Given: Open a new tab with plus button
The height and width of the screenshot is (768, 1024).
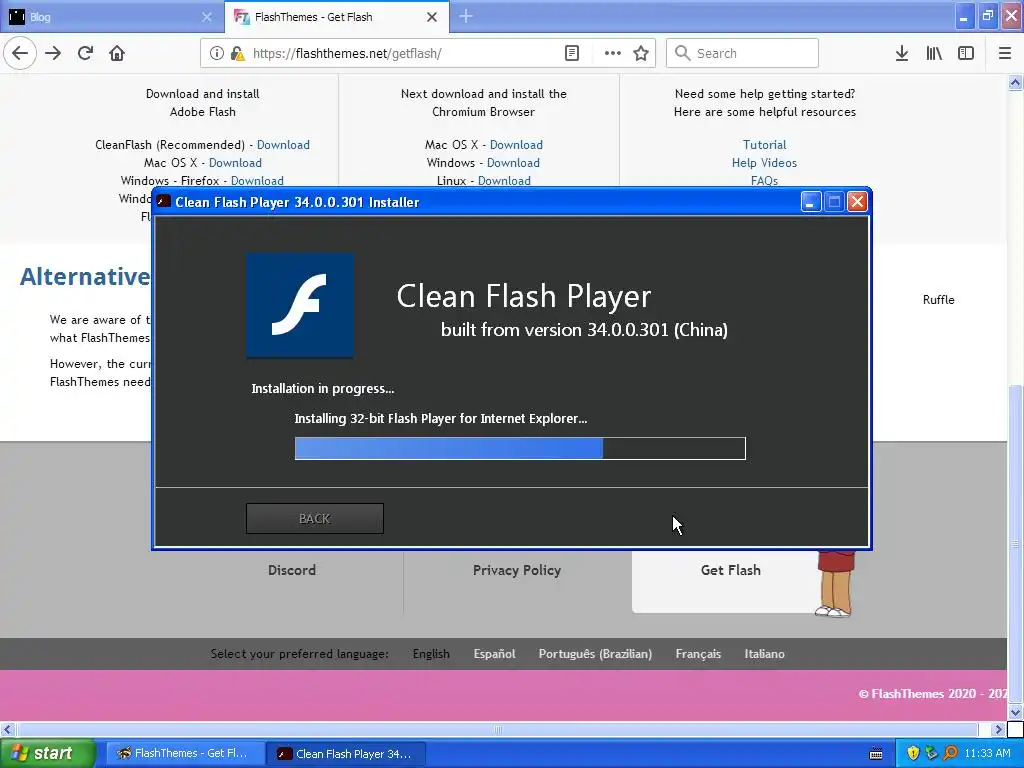Looking at the screenshot, I should point(466,16).
